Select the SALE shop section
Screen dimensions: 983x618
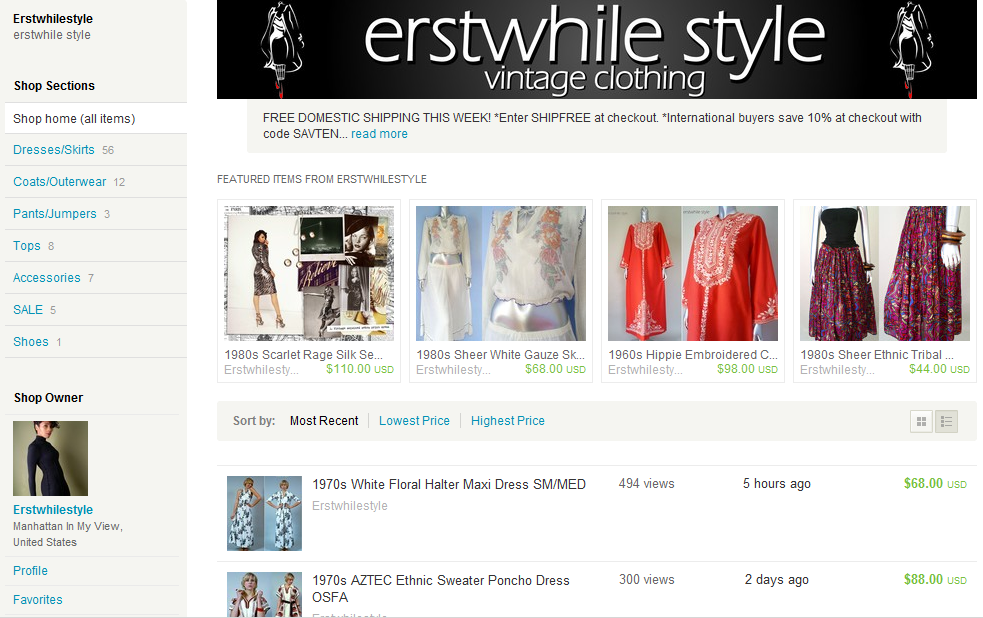click(x=28, y=310)
